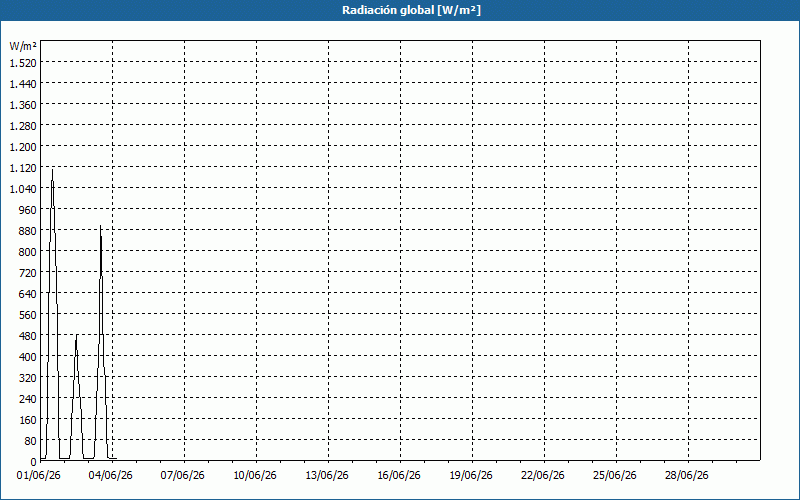Click the 960 y-axis label

click(28, 210)
